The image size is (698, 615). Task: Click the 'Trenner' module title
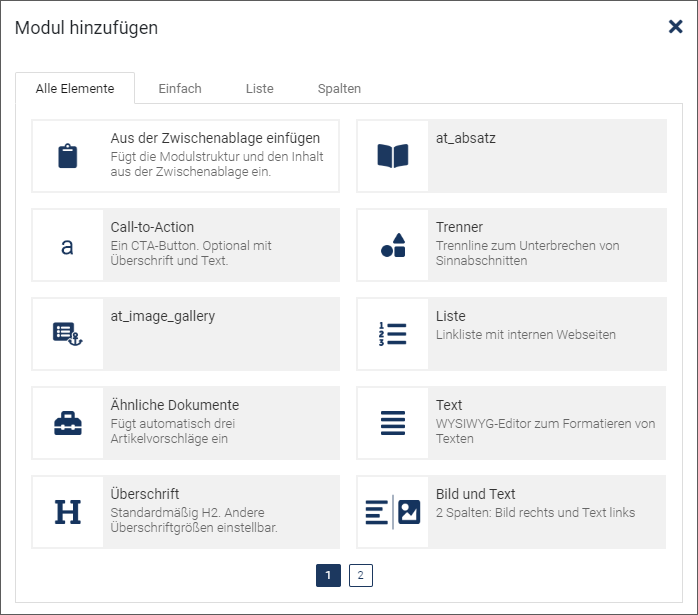click(x=459, y=227)
